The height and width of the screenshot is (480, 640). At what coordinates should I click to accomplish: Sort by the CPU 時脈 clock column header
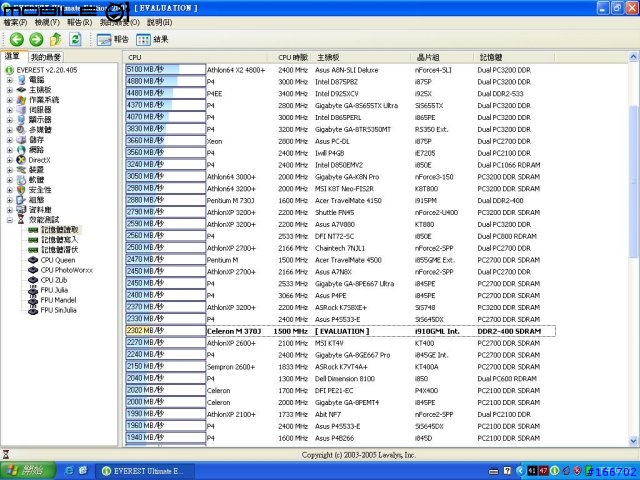coord(291,57)
